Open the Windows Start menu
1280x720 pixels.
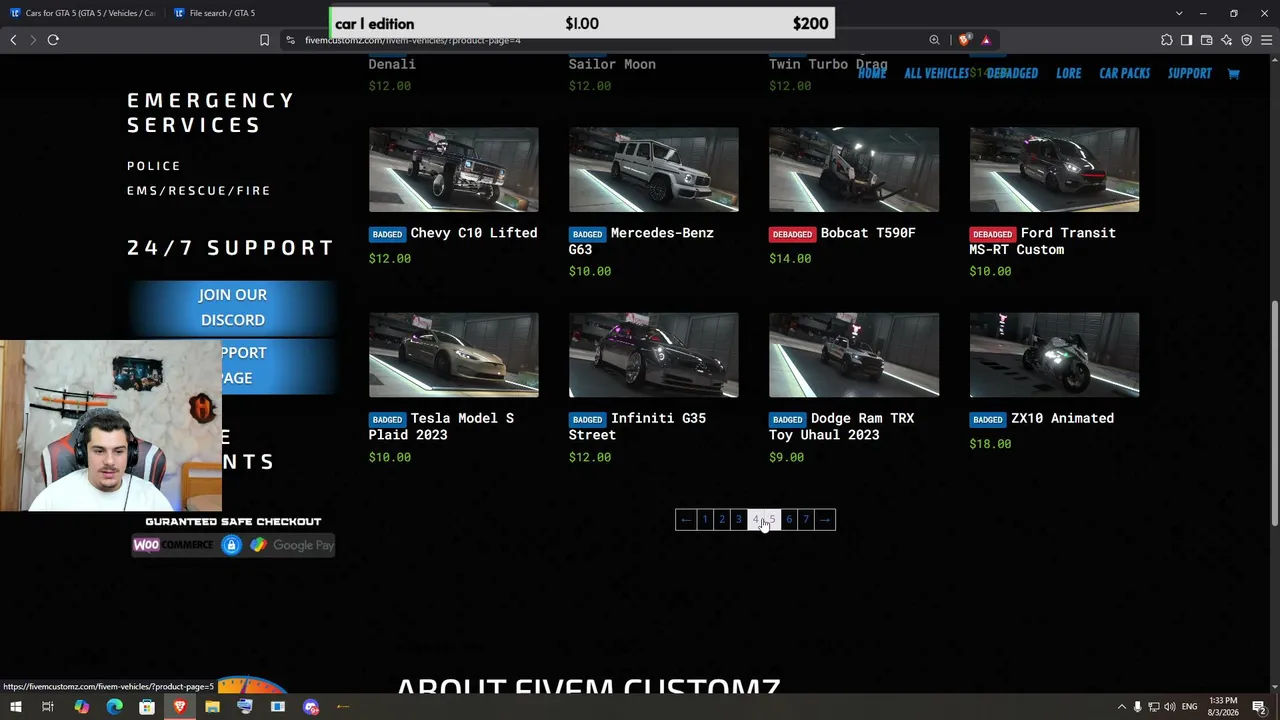[15, 707]
